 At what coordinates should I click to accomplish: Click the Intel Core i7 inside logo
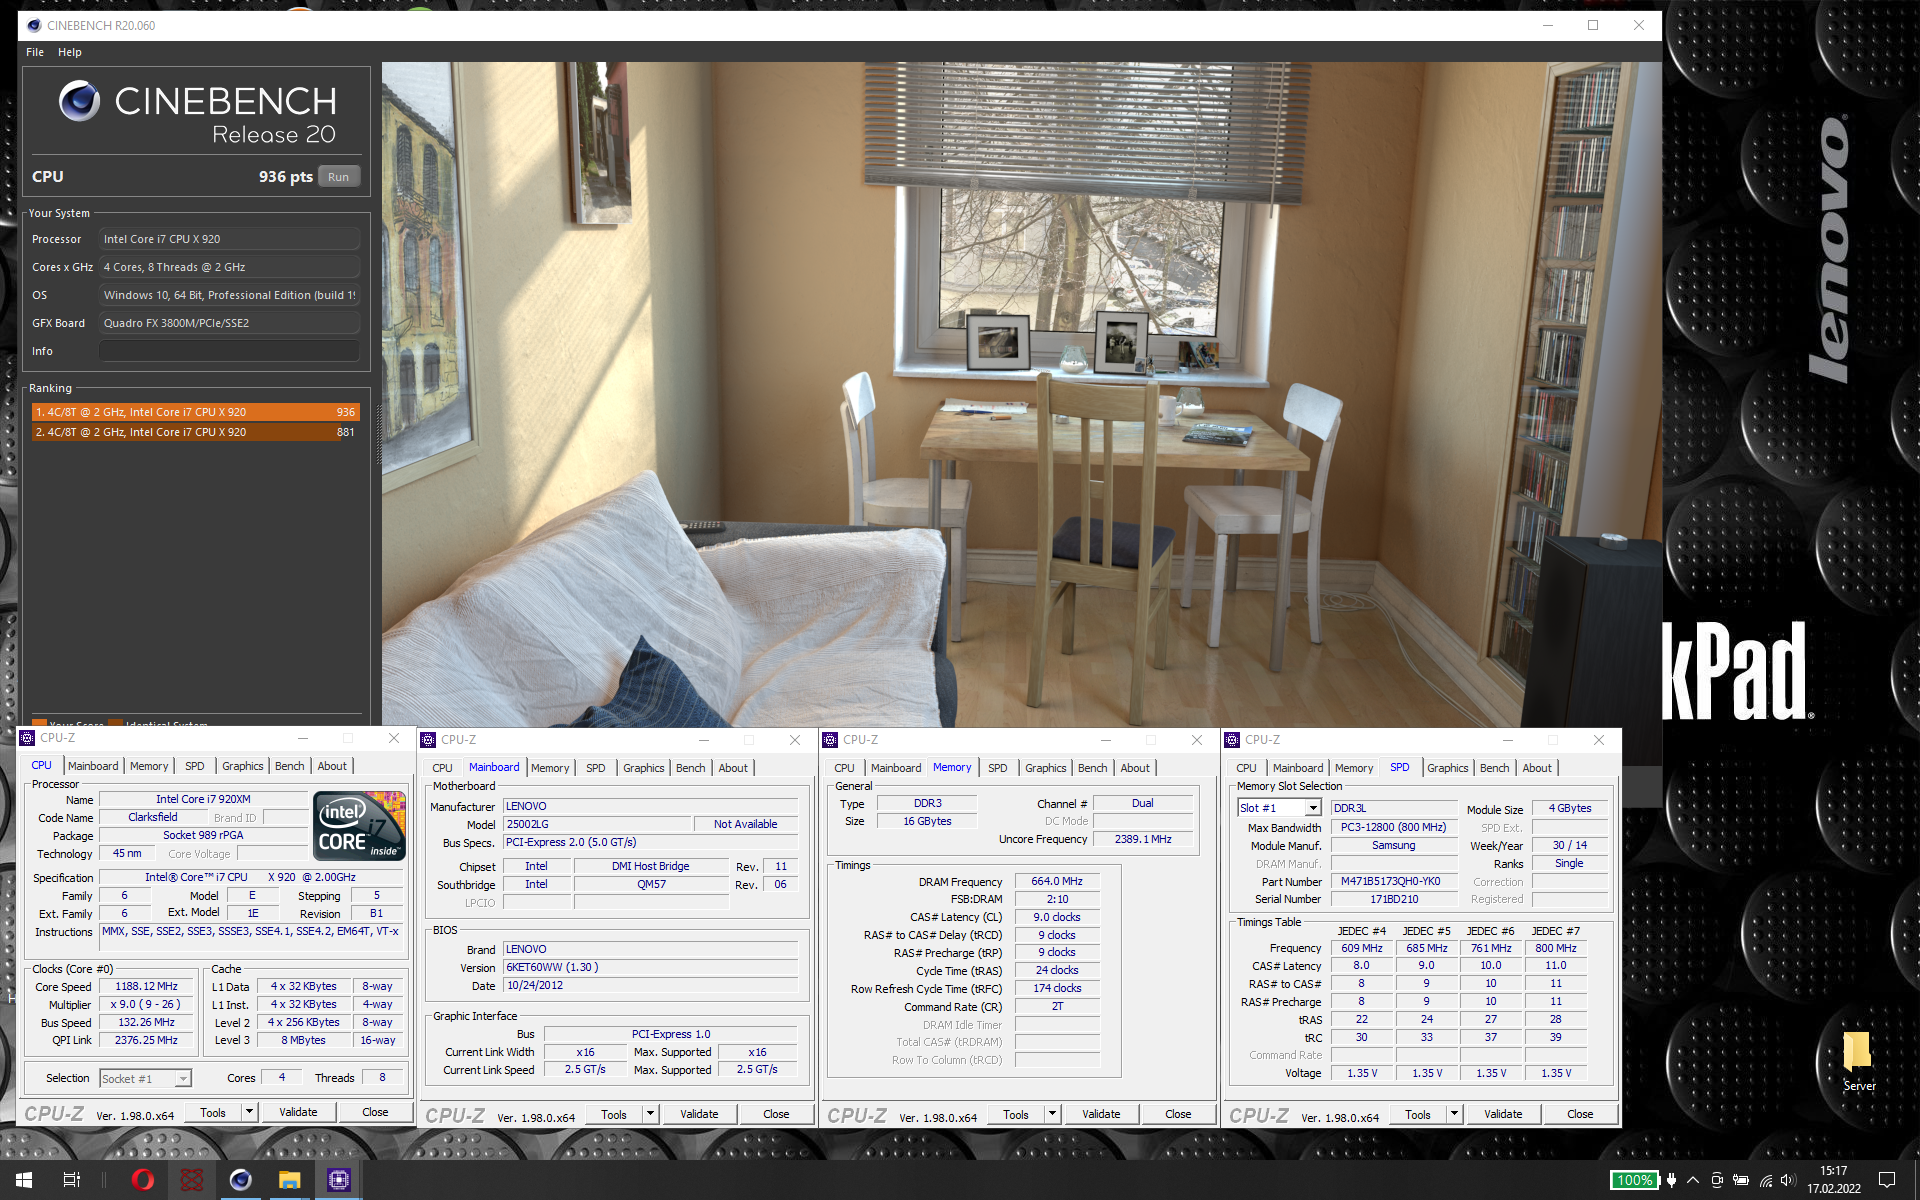coord(359,825)
